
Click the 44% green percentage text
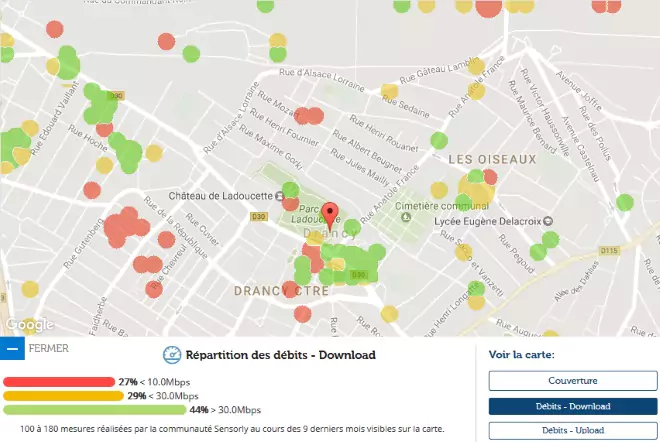point(197,409)
